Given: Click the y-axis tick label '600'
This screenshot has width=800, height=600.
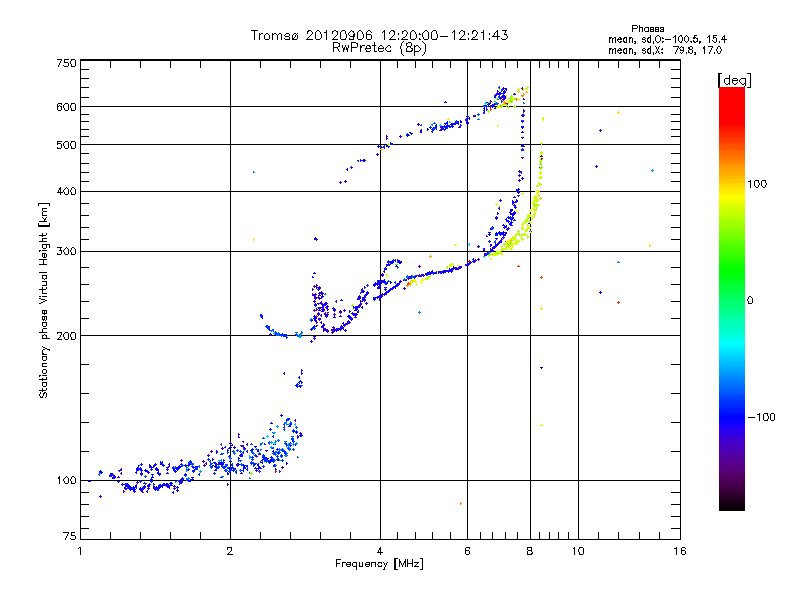Looking at the screenshot, I should tap(66, 107).
